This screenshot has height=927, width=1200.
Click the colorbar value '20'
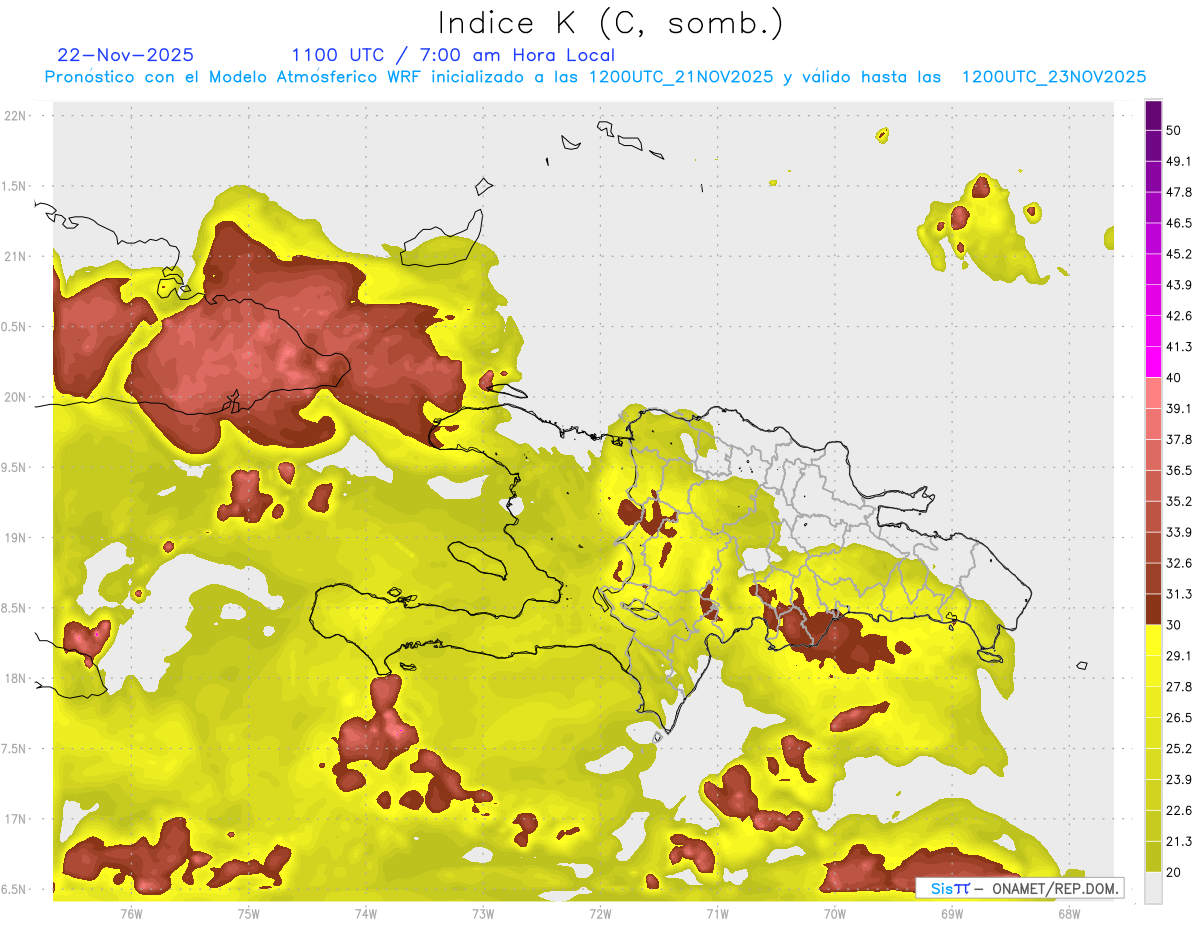click(x=1175, y=873)
